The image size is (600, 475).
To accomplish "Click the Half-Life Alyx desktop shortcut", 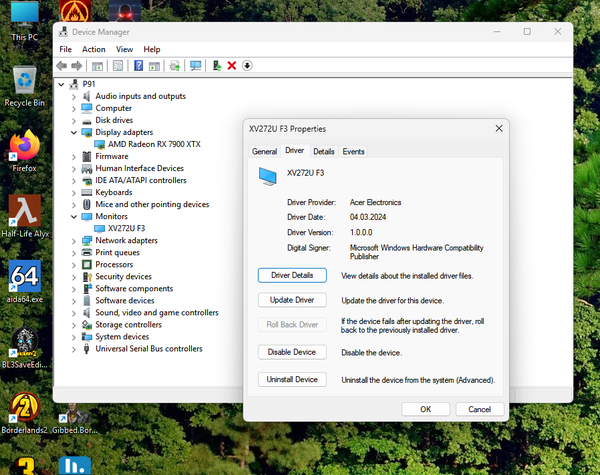I will [24, 216].
